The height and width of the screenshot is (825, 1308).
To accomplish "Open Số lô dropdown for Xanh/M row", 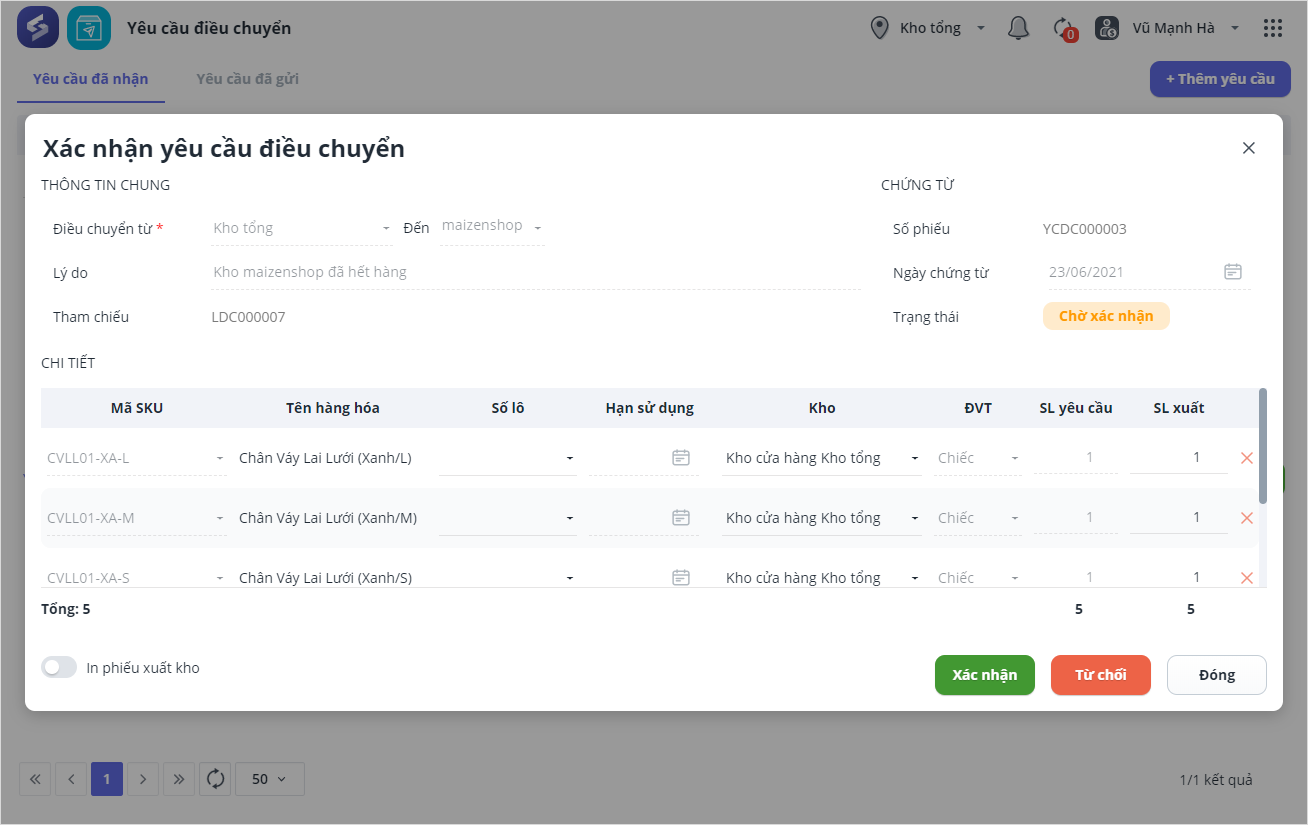I will pyautogui.click(x=570, y=519).
